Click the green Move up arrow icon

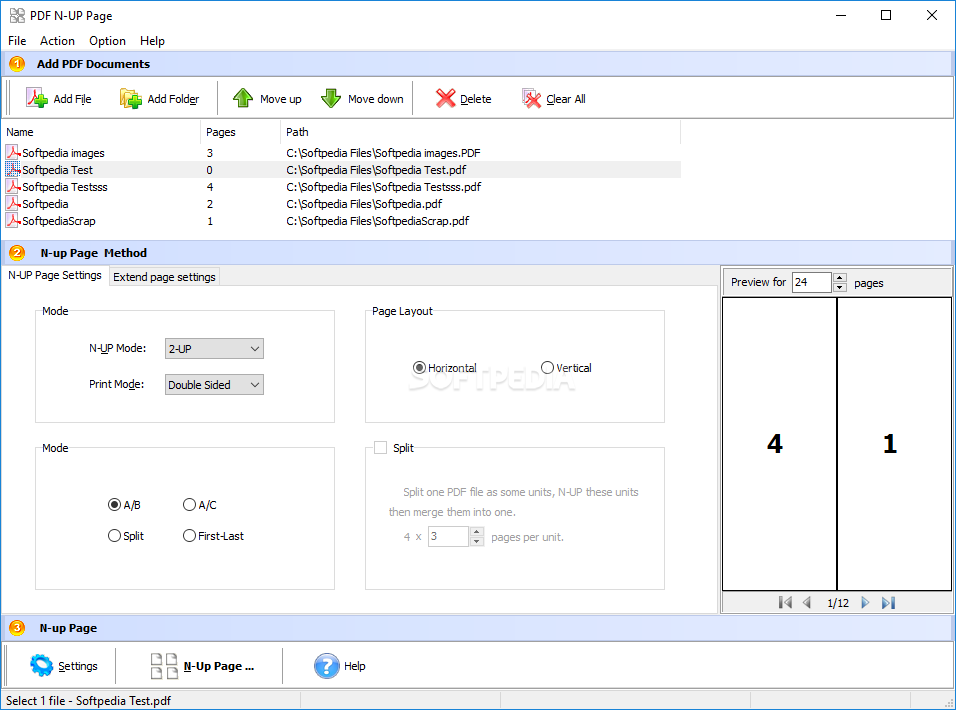[x=243, y=98]
